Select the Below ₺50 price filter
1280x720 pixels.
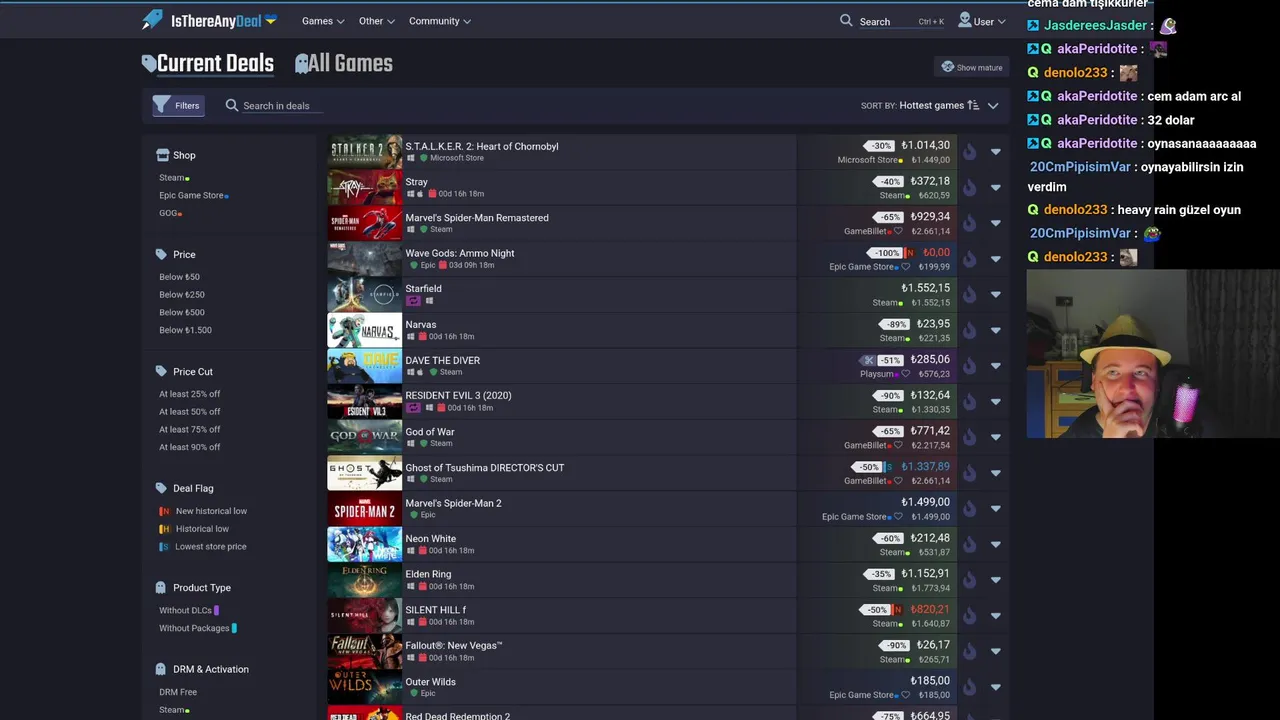click(x=179, y=277)
